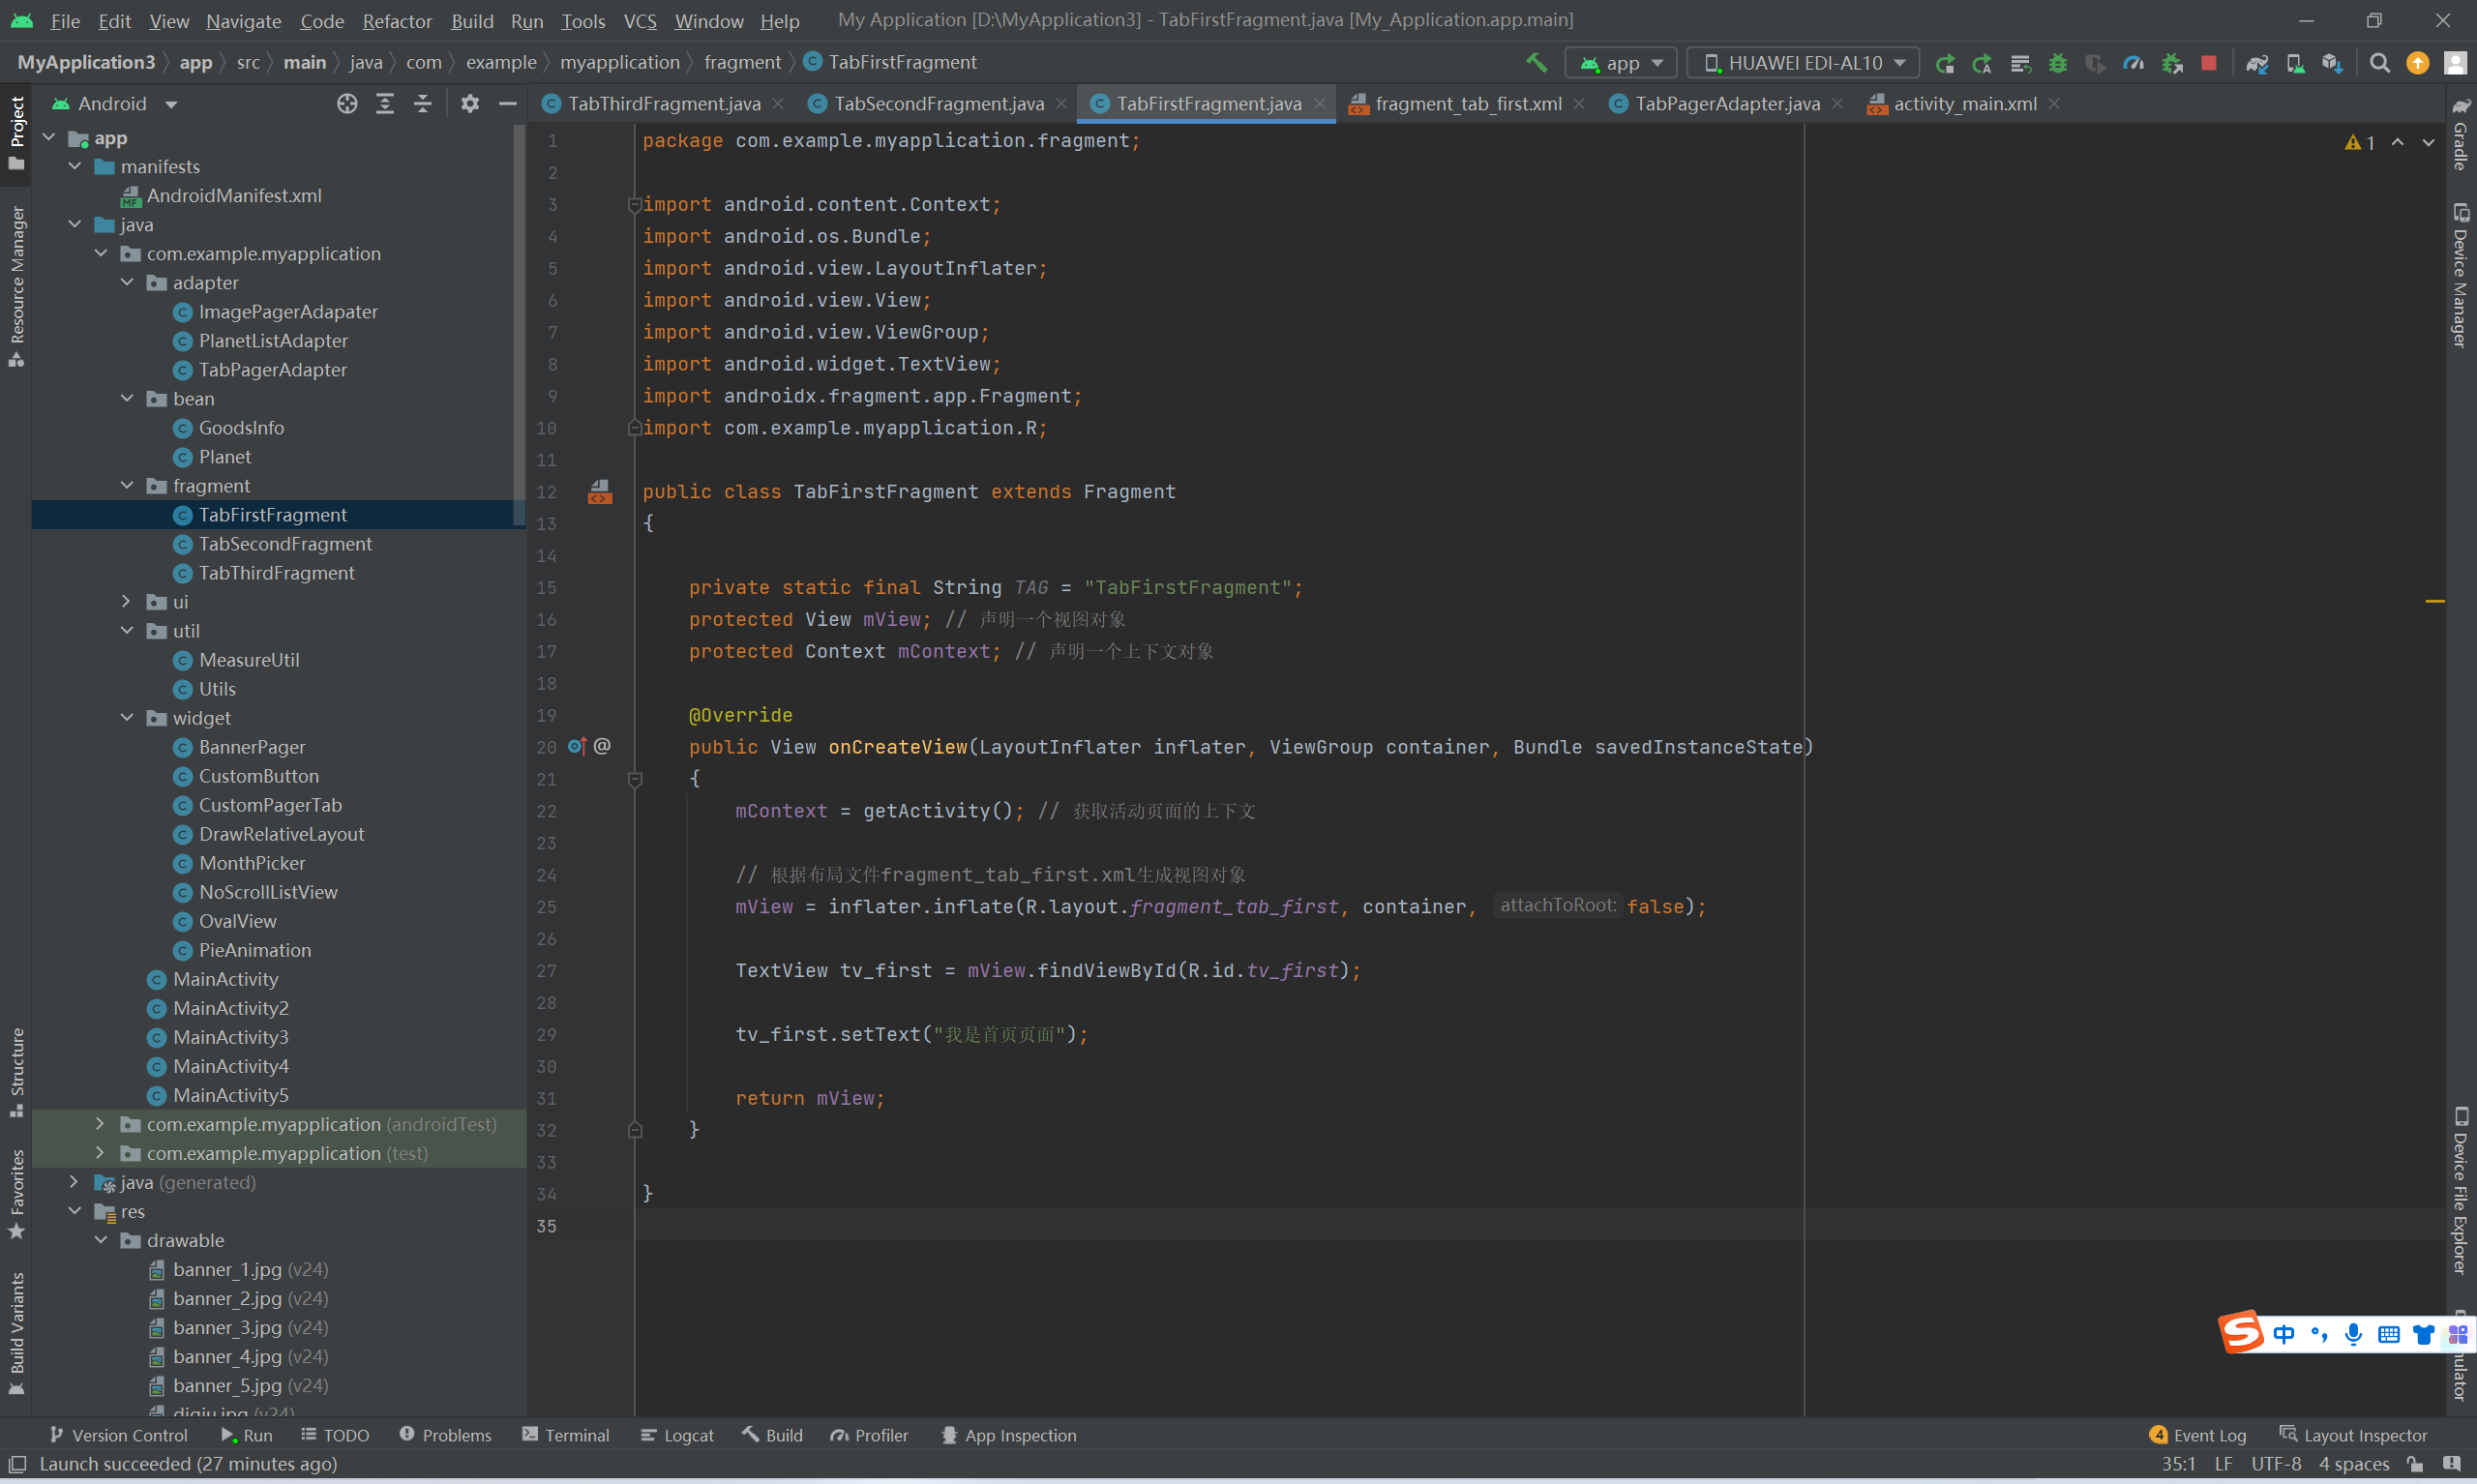Collapse the widget folder in tree
Screen dimensions: 2477x1484
coord(127,718)
